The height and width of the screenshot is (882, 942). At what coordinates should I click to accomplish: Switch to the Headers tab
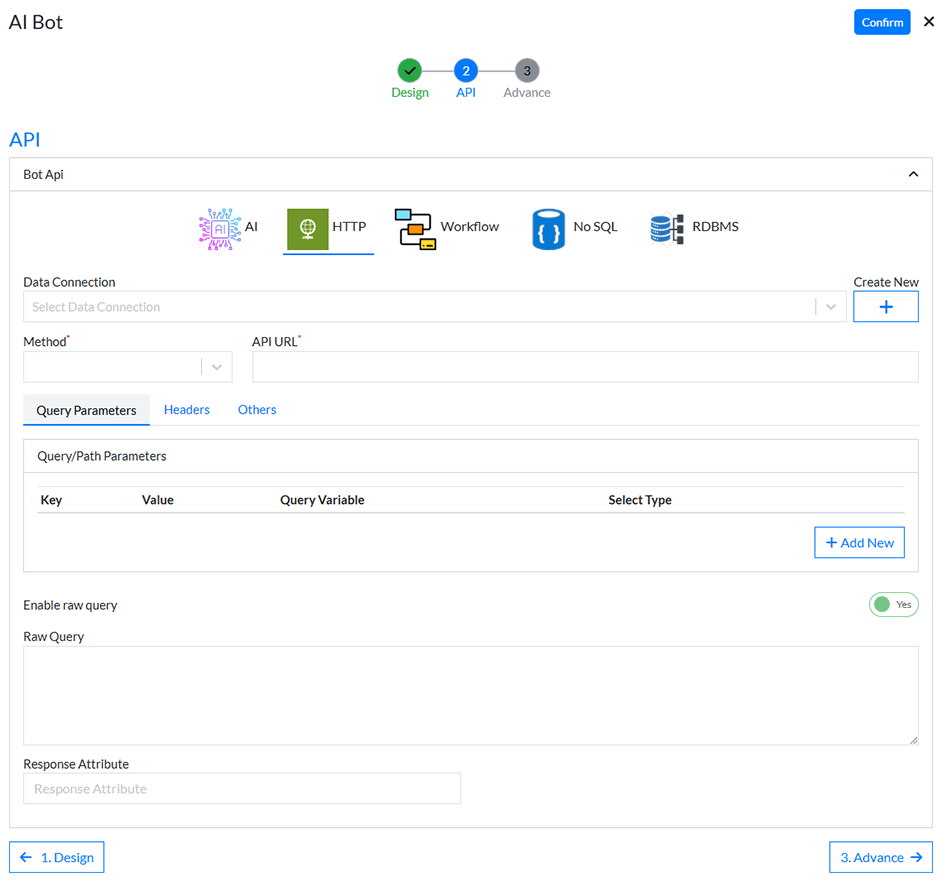tap(187, 410)
